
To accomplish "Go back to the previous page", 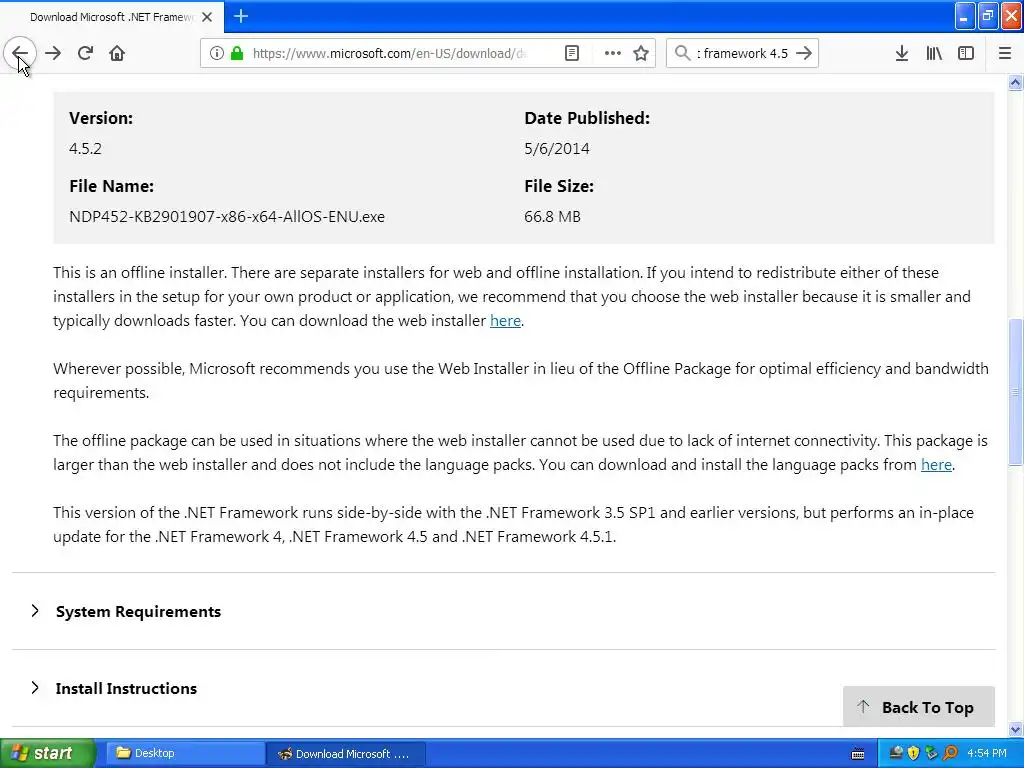I will click(20, 54).
